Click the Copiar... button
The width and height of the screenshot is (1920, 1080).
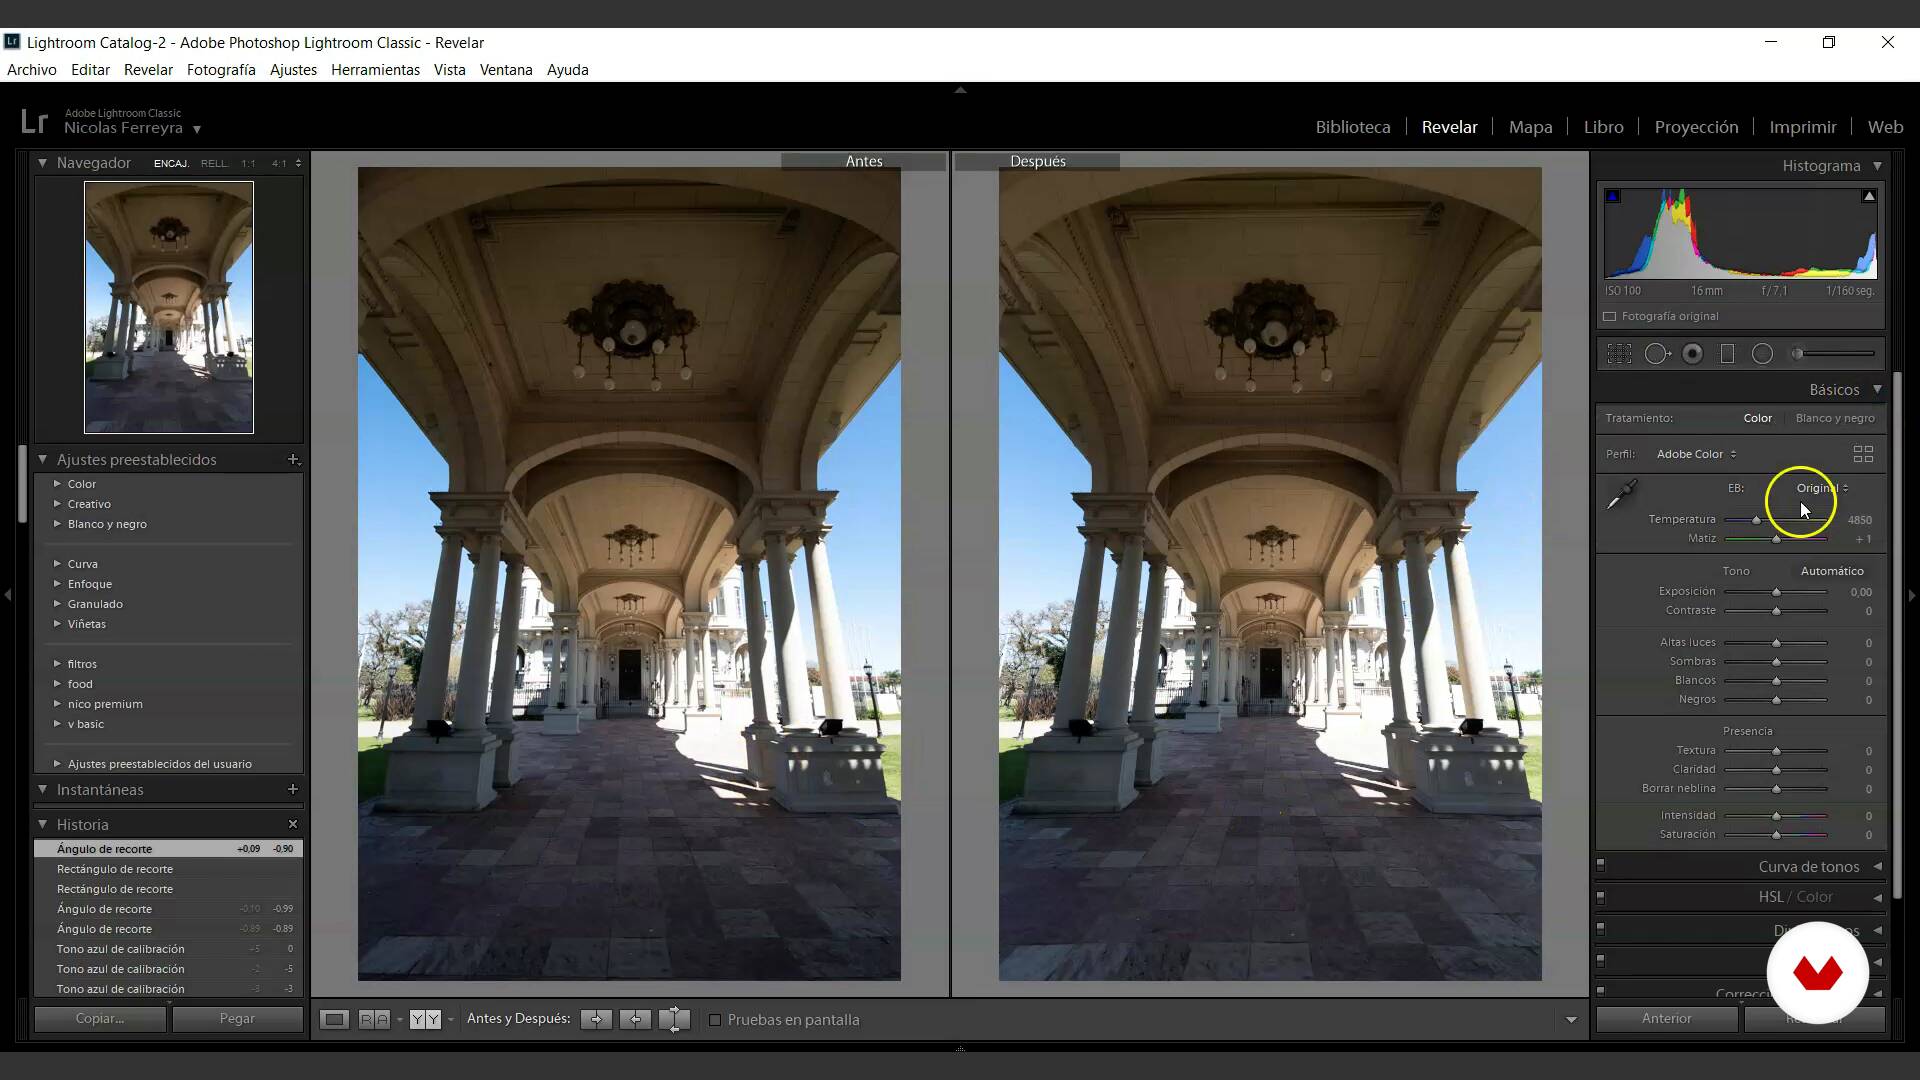pos(100,1018)
